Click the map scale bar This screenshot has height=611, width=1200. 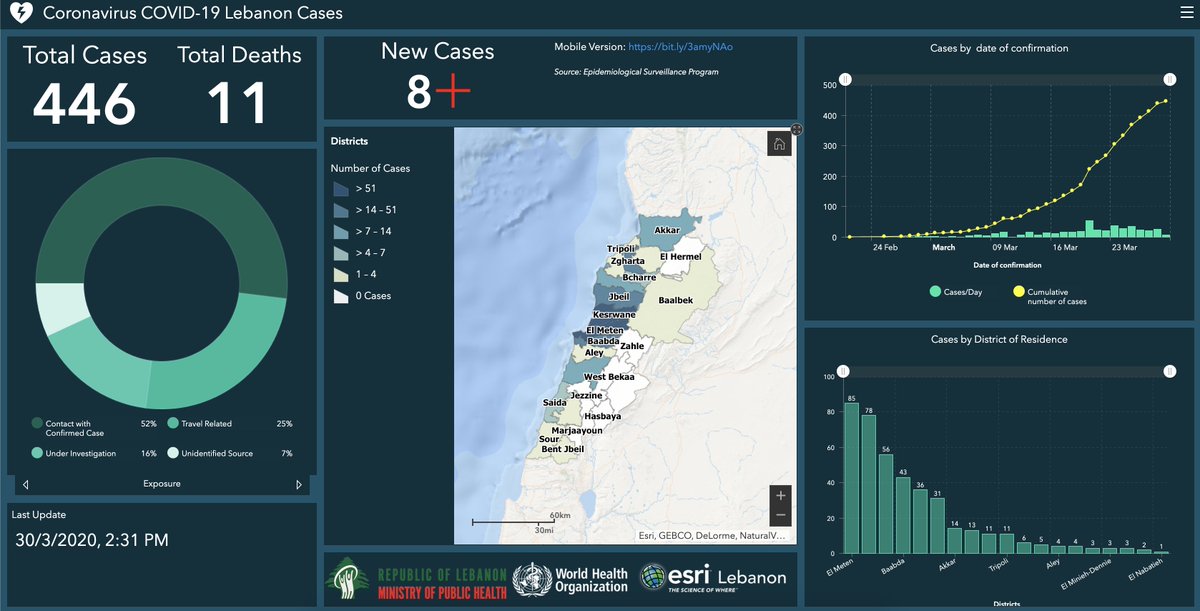[520, 522]
